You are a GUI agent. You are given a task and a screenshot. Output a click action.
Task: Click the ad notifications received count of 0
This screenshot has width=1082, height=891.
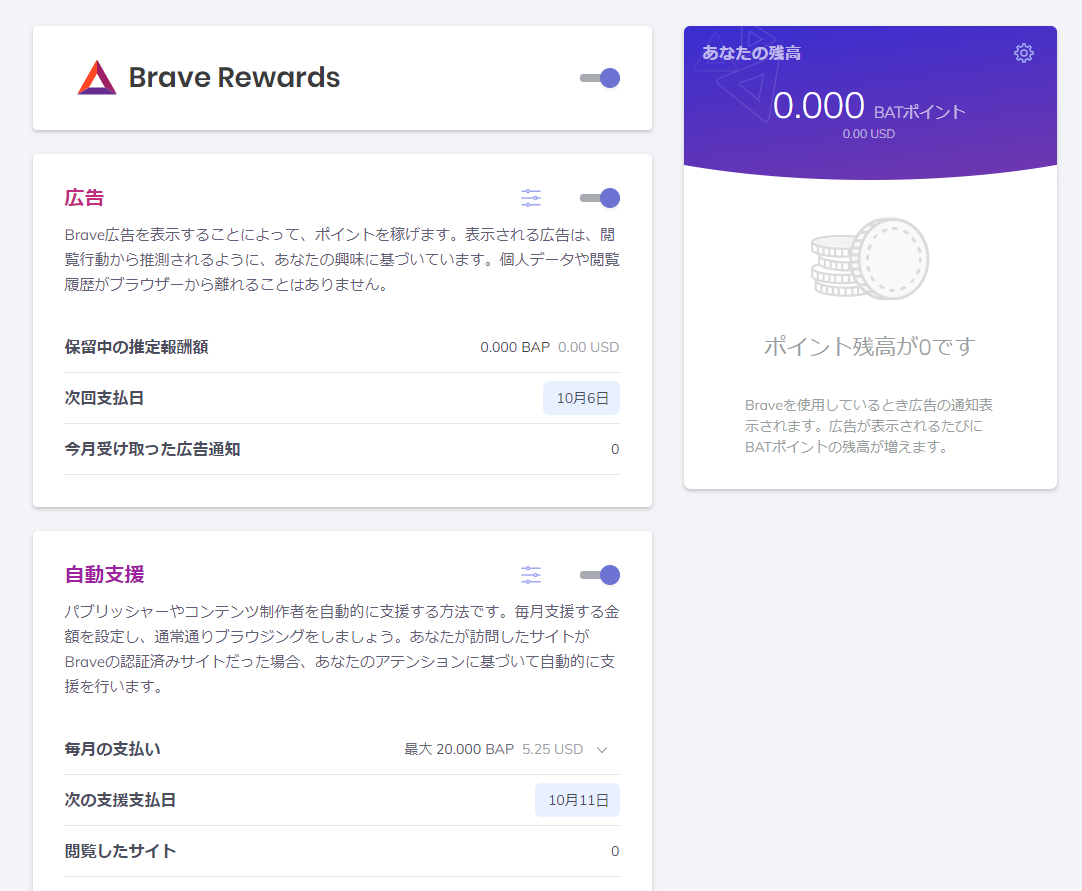[x=615, y=449]
